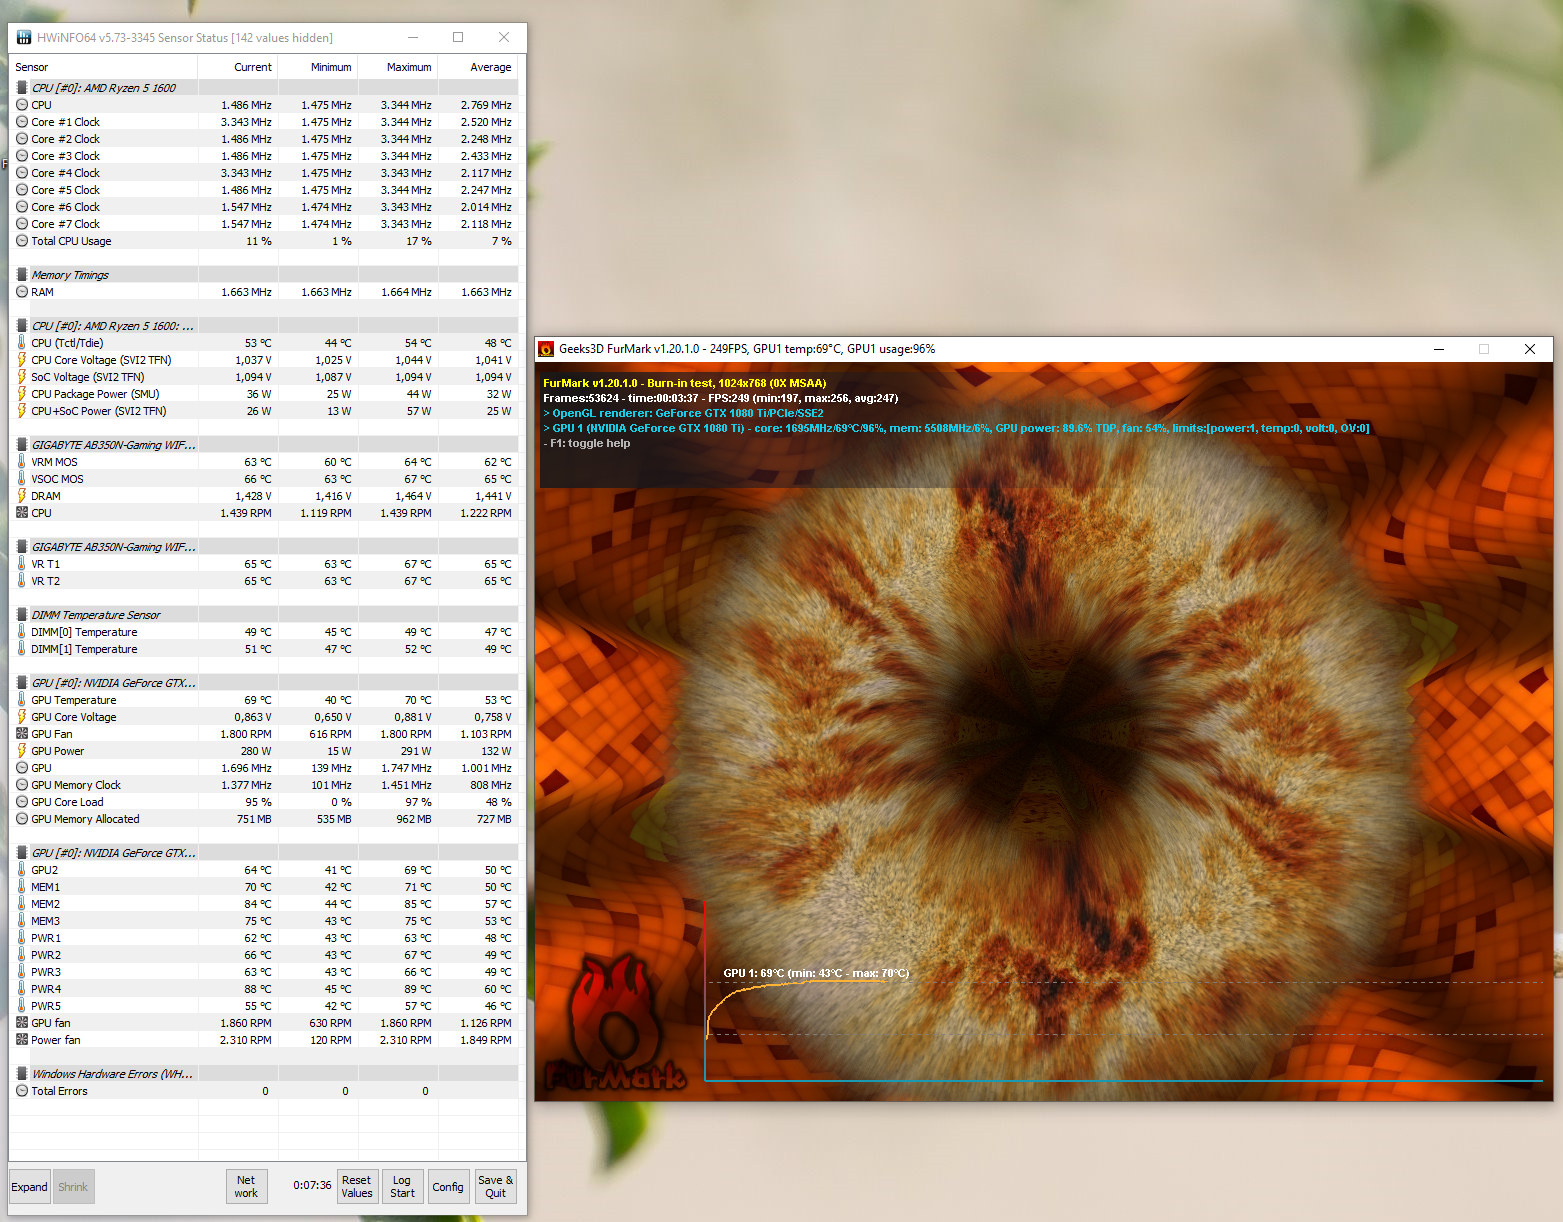Viewport: 1563px width, 1222px height.
Task: Select the RAM row
Action: (x=264, y=292)
